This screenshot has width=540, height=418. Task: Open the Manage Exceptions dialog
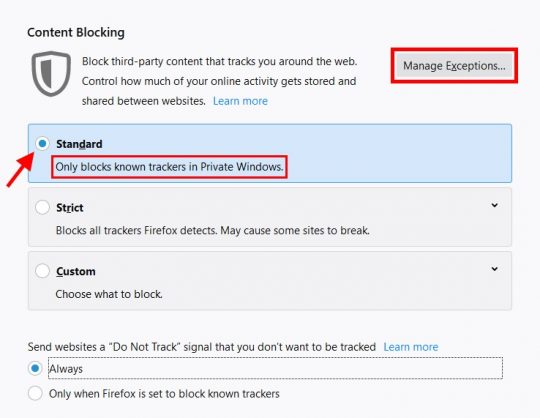(x=454, y=65)
